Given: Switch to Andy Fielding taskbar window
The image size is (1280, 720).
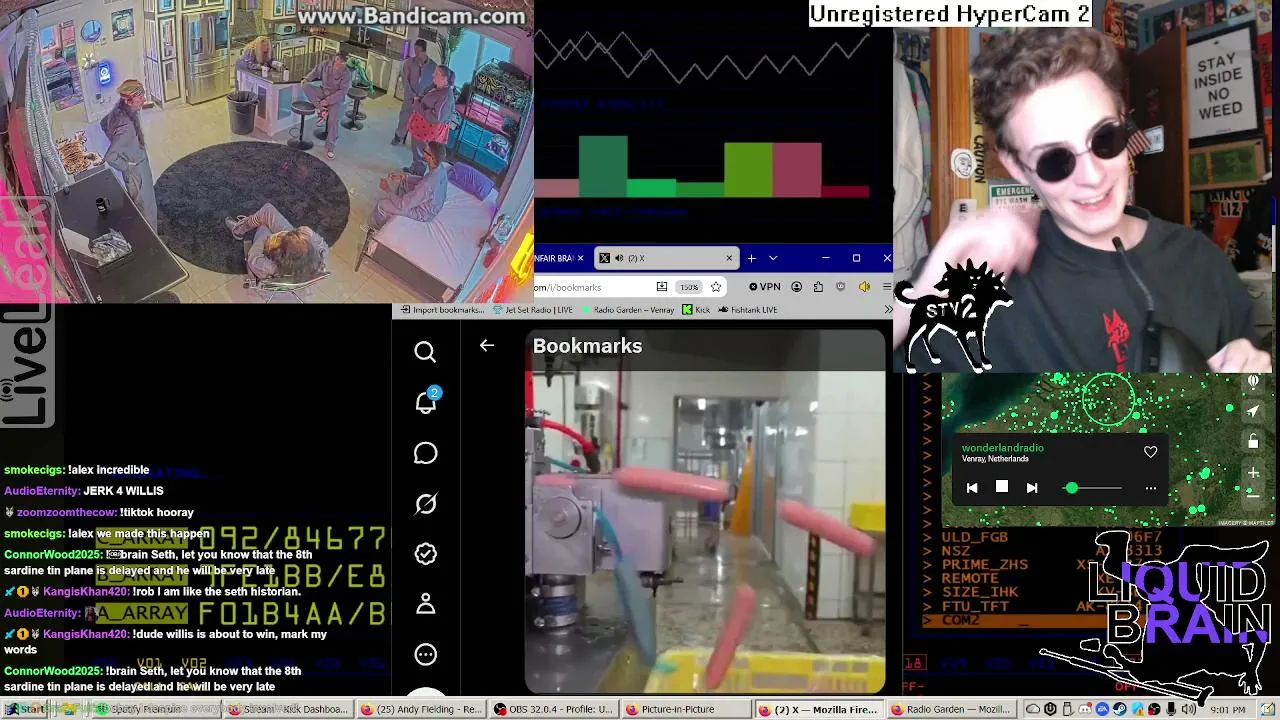Looking at the screenshot, I should tap(421, 710).
